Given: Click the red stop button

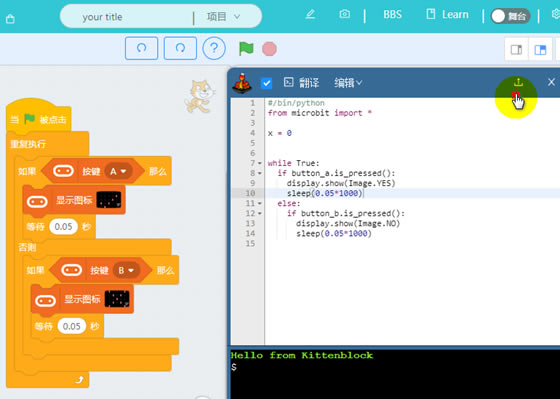Looking at the screenshot, I should click(x=269, y=49).
